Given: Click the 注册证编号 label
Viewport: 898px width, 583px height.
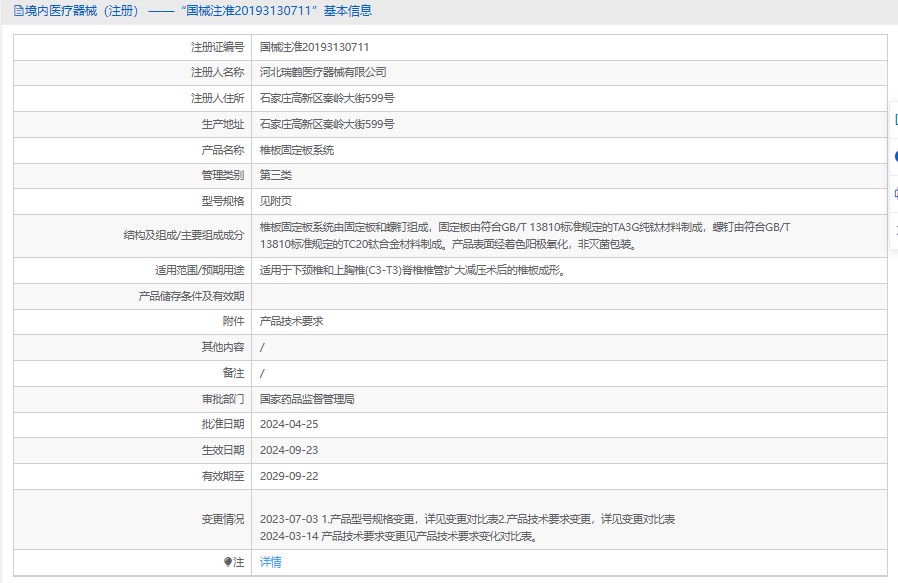Looking at the screenshot, I should coord(218,47).
